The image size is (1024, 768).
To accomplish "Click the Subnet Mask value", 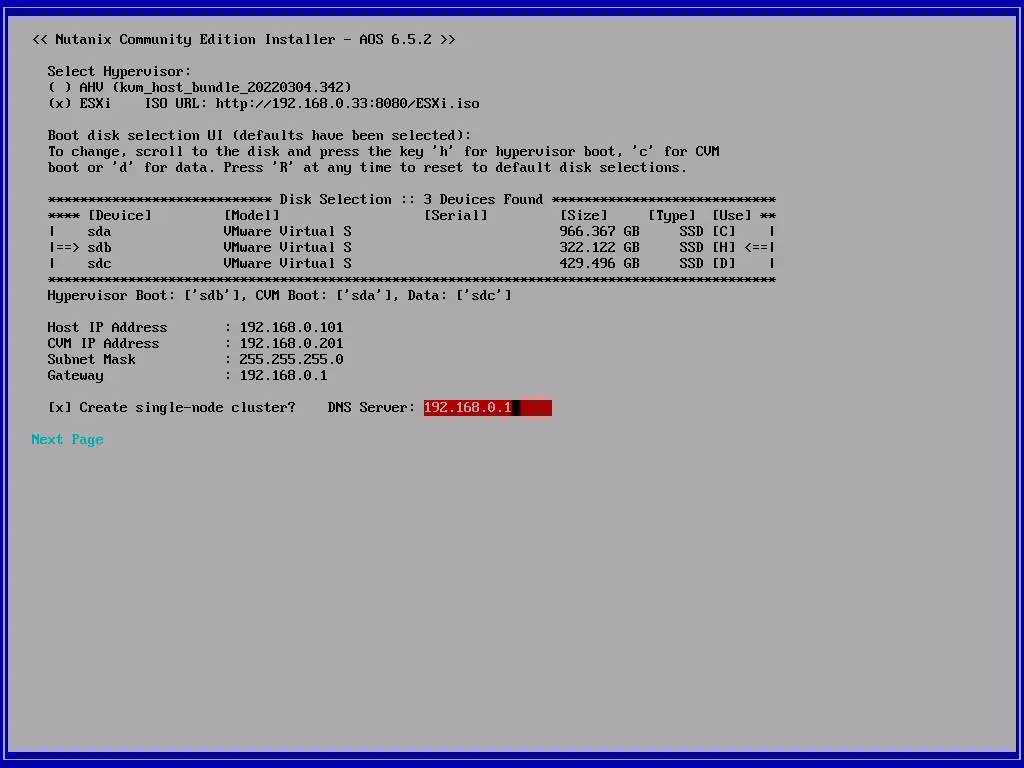I will tap(291, 359).
